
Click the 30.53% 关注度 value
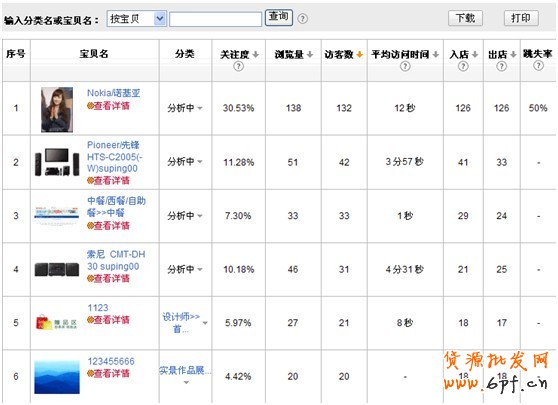click(238, 108)
